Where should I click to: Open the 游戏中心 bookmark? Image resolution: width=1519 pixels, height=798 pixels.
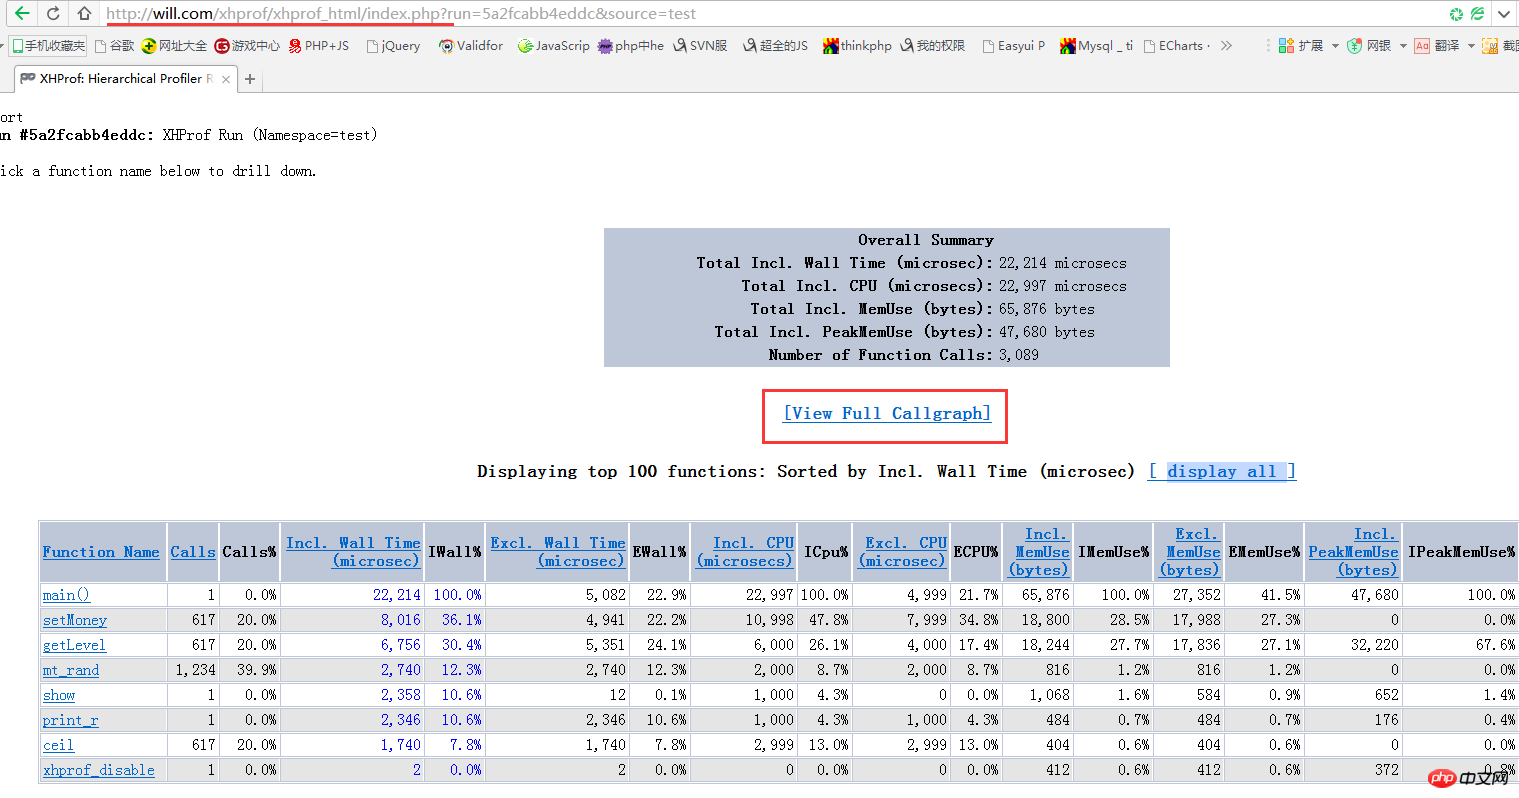click(247, 46)
